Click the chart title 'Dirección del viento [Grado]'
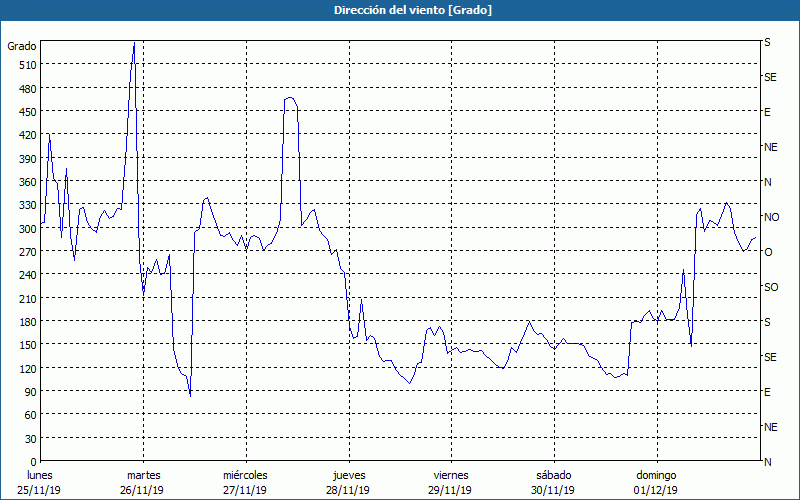 click(x=413, y=10)
